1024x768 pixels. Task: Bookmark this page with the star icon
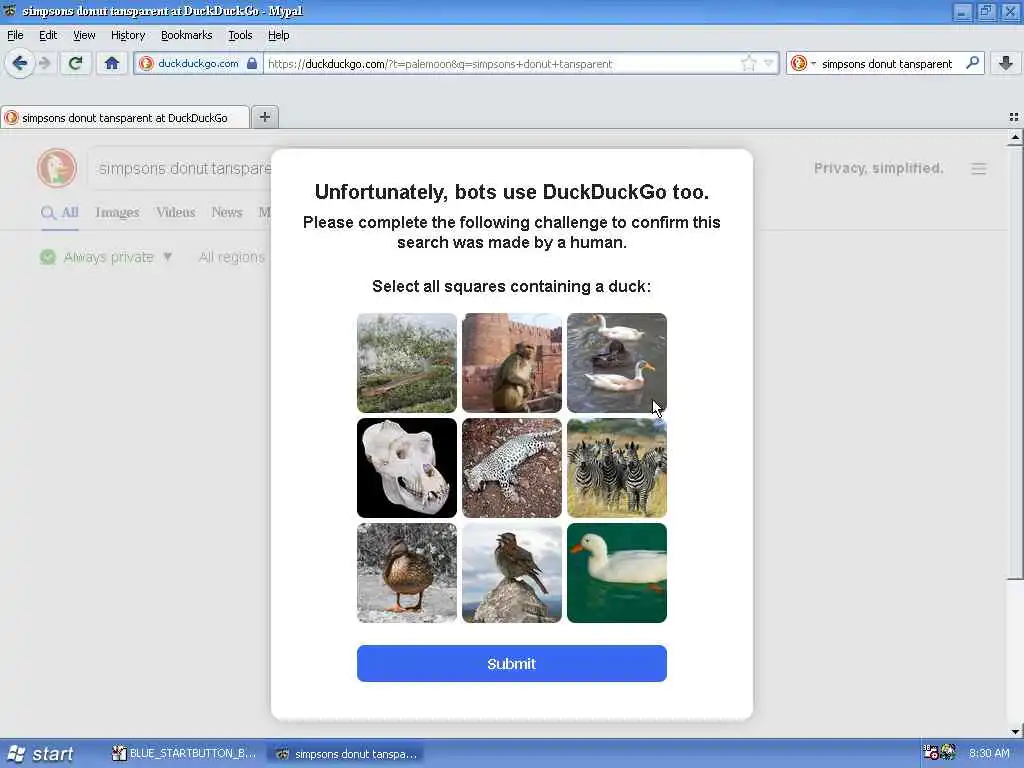point(748,63)
